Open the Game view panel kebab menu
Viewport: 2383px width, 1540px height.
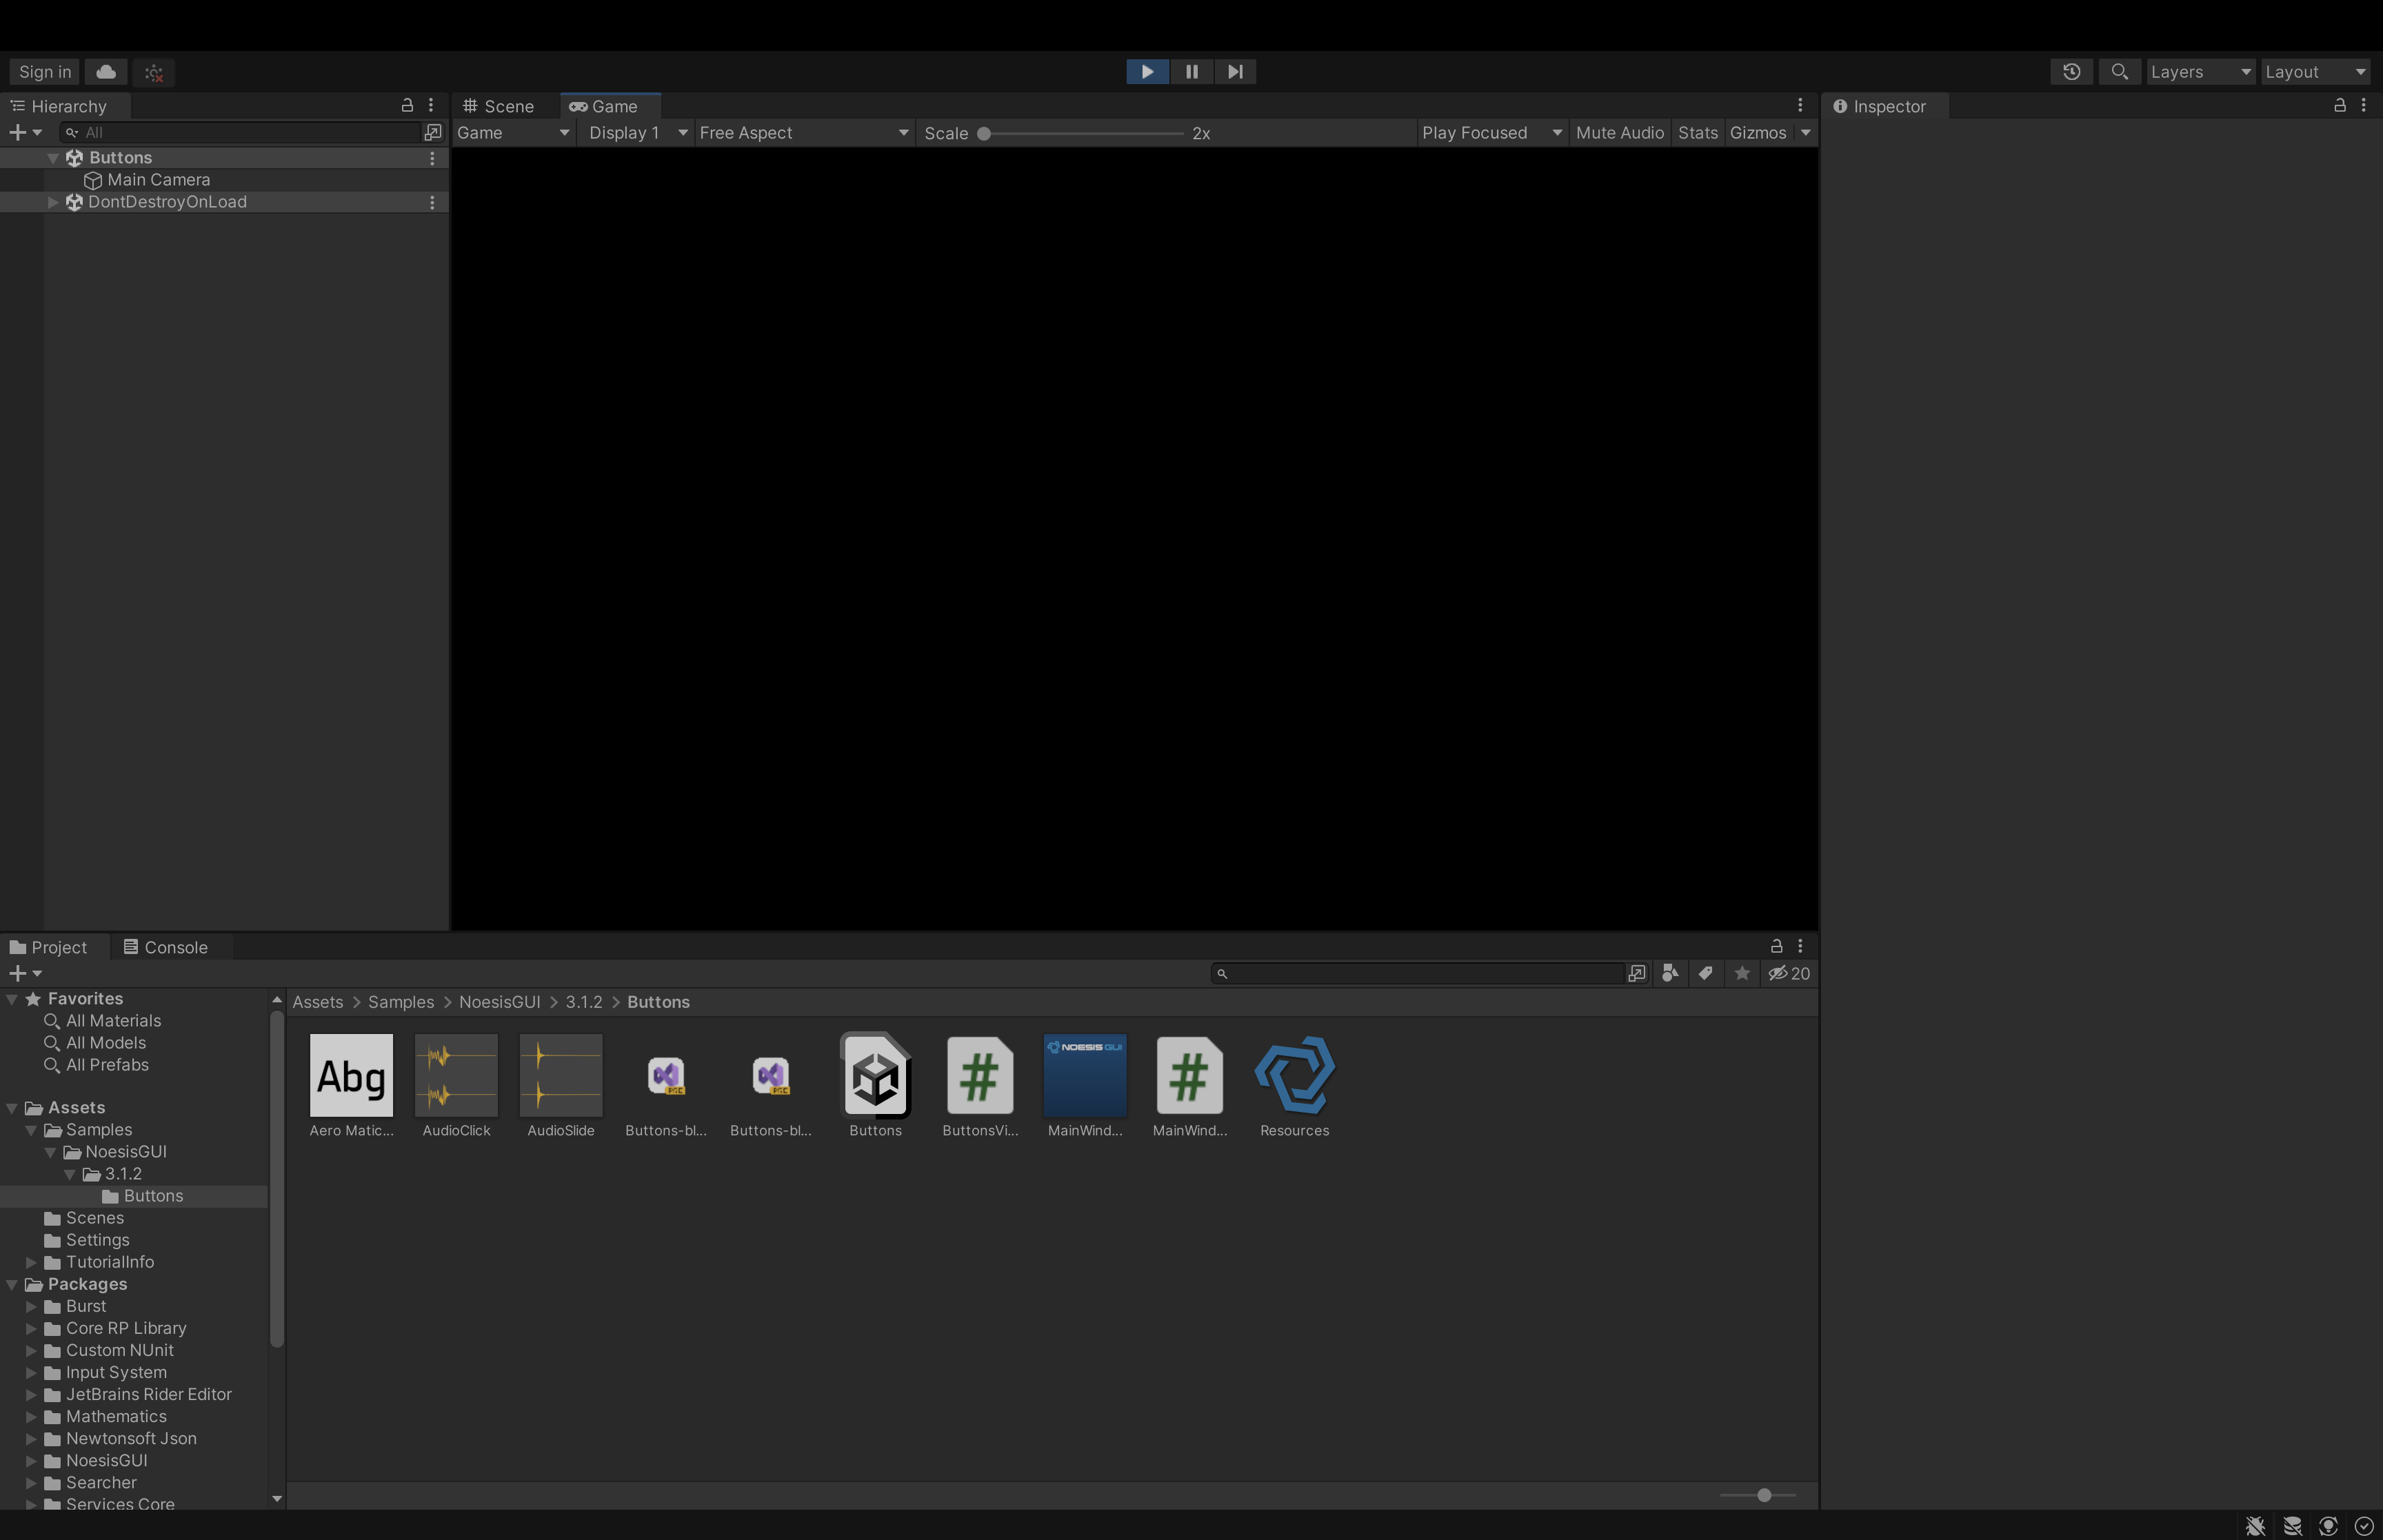point(1800,105)
